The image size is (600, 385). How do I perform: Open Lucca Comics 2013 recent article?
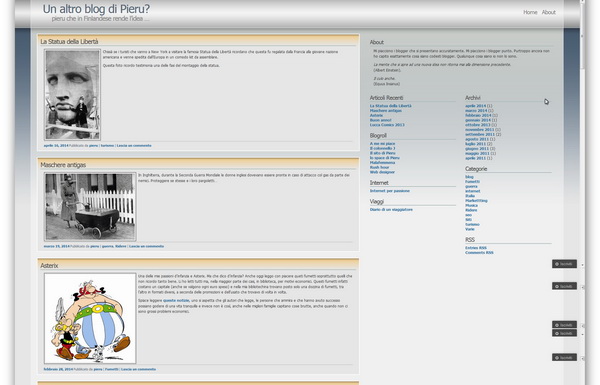pos(387,125)
